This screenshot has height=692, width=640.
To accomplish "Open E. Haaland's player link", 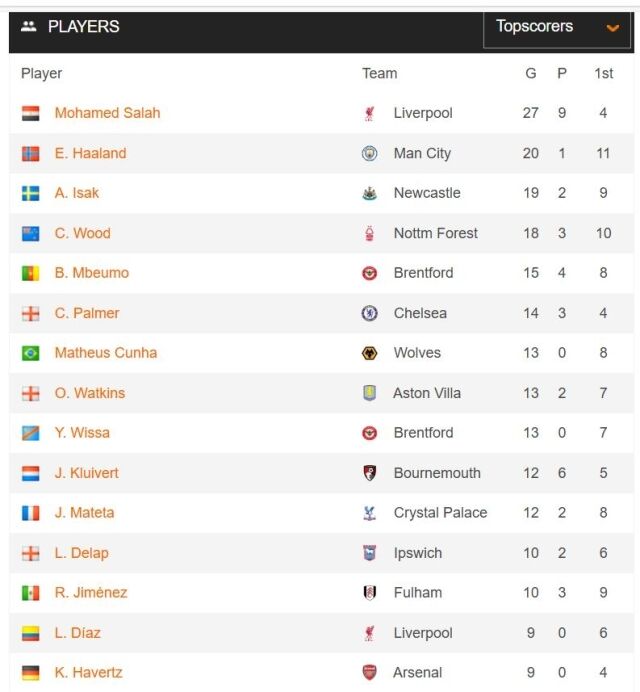I will [x=90, y=153].
